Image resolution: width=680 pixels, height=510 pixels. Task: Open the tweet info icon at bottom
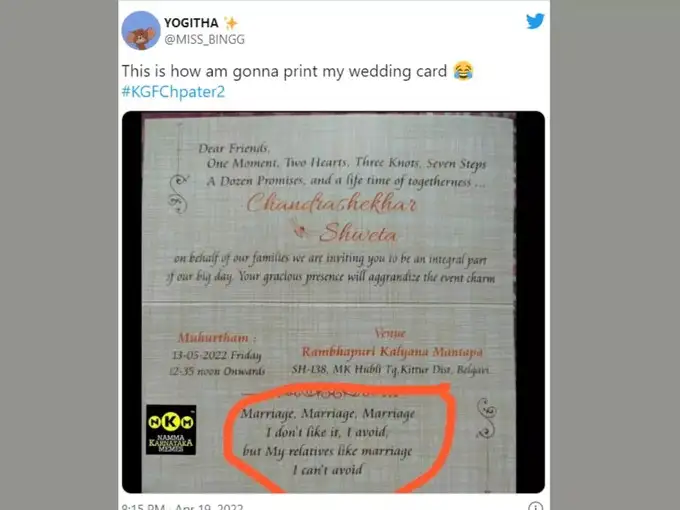pyautogui.click(x=536, y=506)
